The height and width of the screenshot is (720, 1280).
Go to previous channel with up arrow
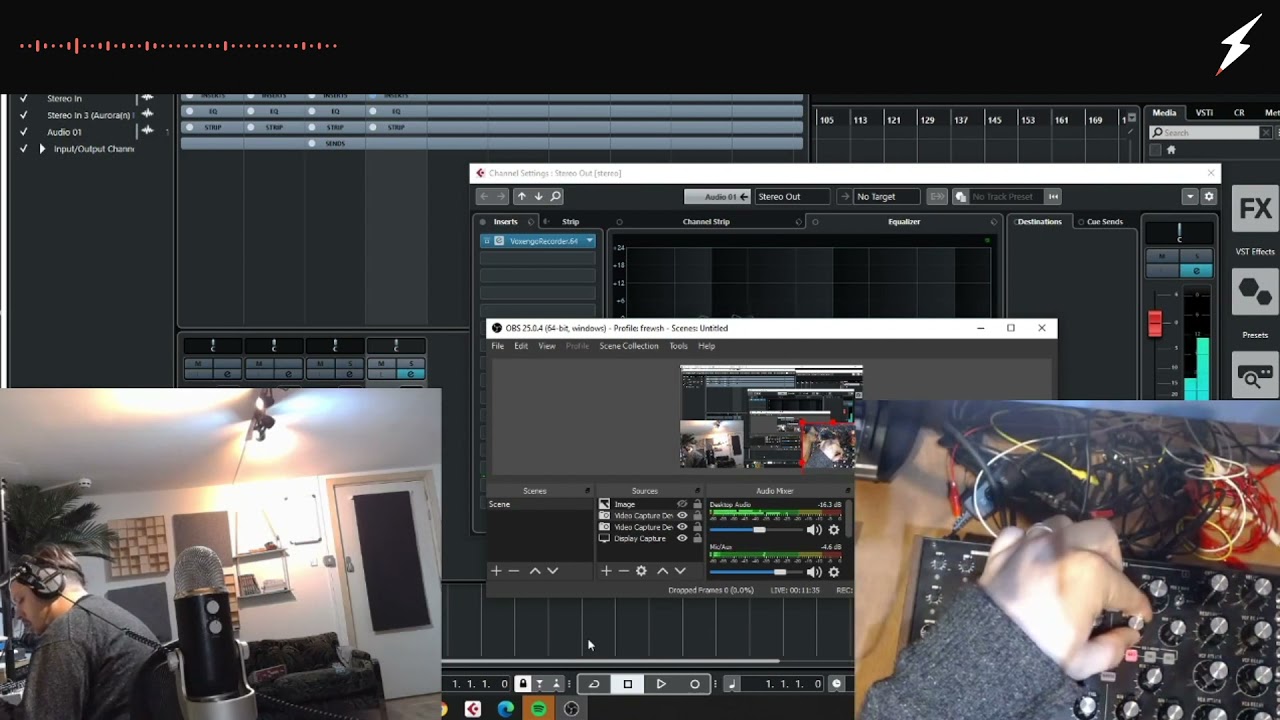coord(521,196)
